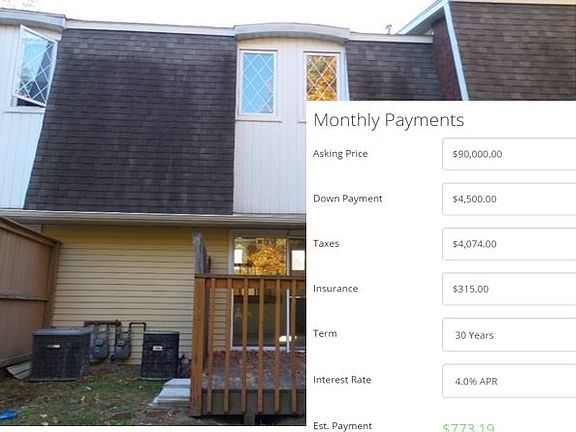Open the Interest Rate dropdown at 4.0% APR
This screenshot has height=432, width=576.
[x=509, y=381]
